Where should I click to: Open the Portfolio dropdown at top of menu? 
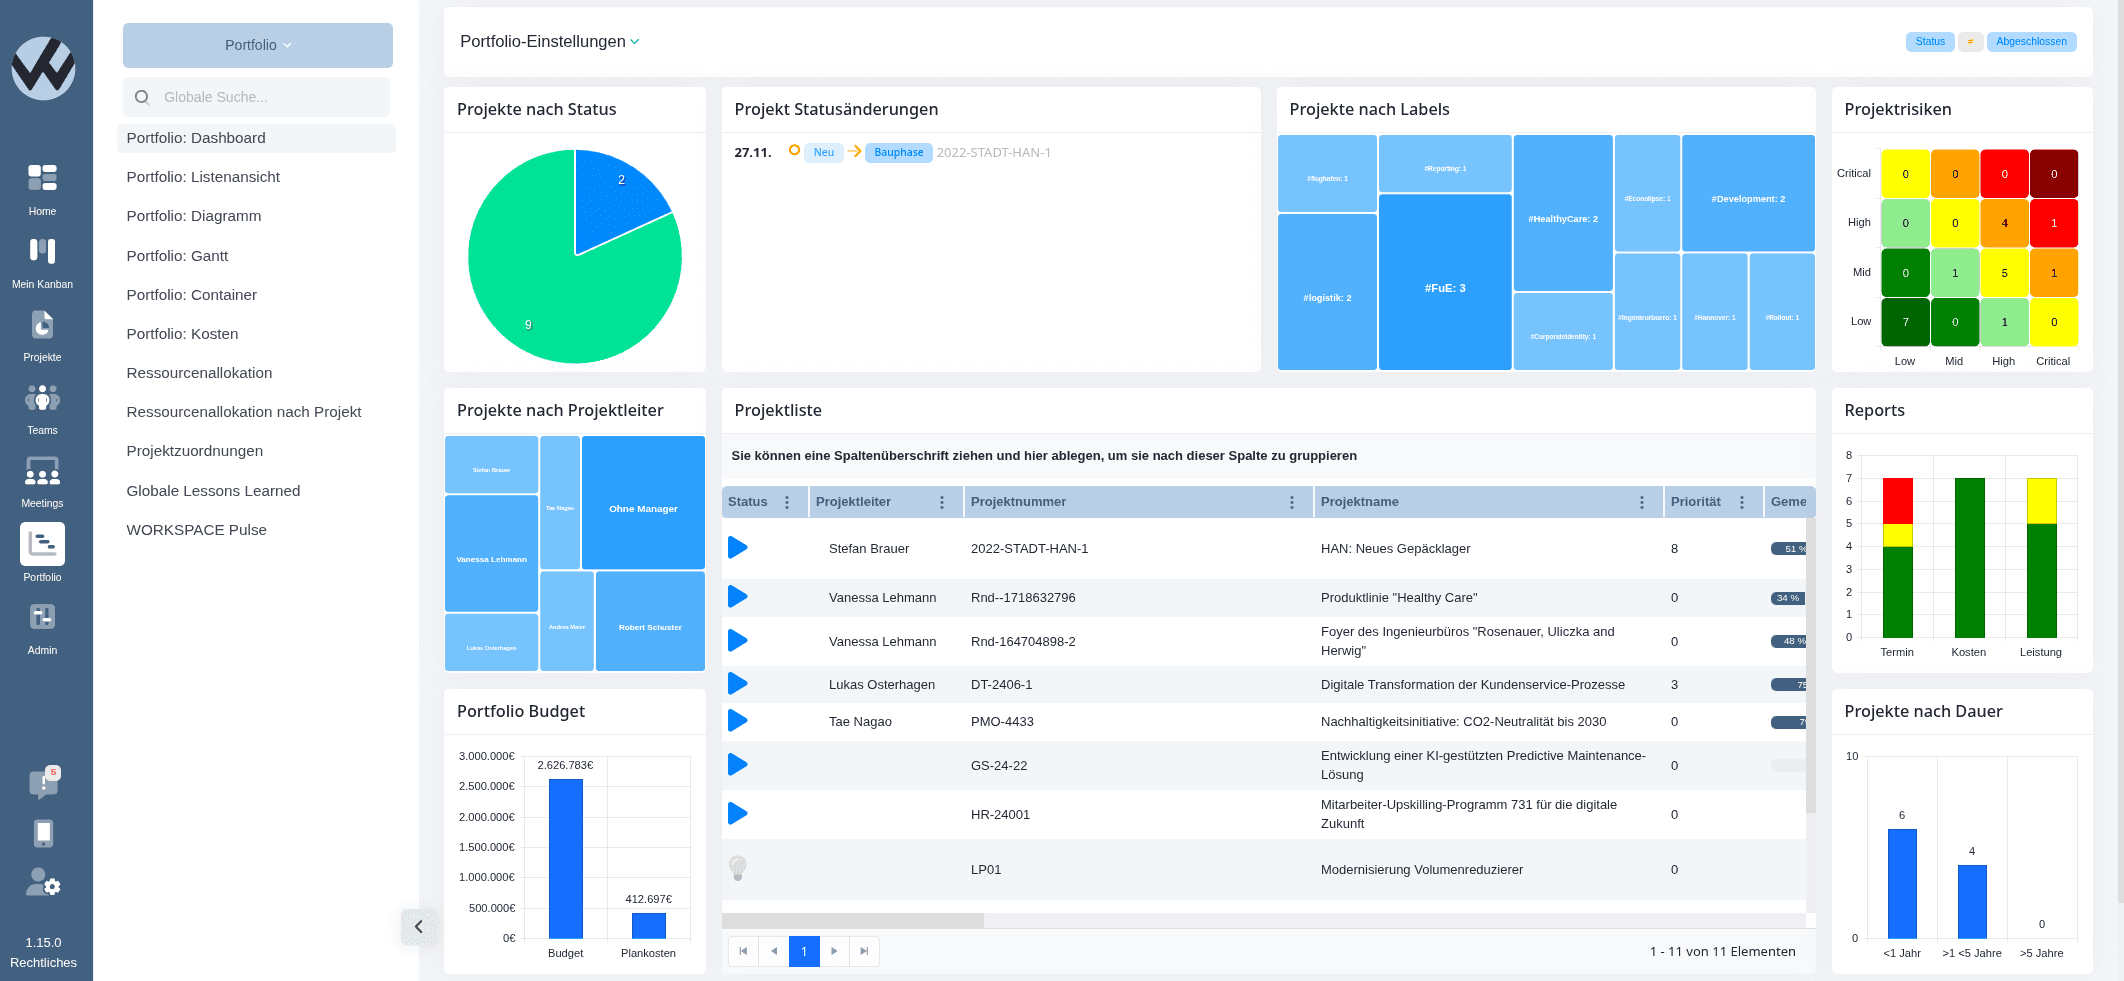tap(258, 45)
